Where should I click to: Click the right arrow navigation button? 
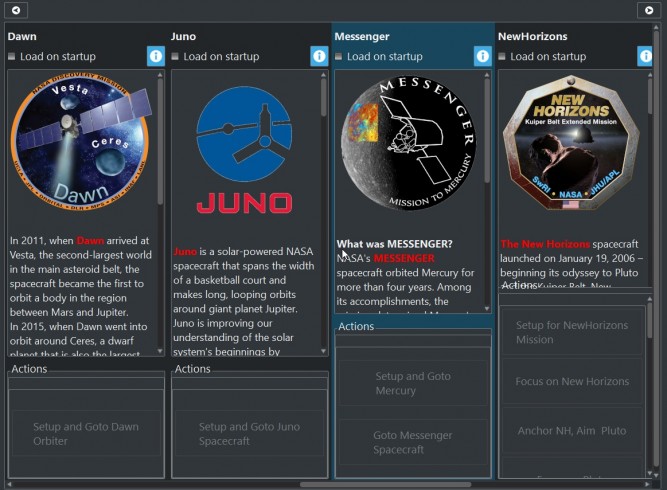649,10
